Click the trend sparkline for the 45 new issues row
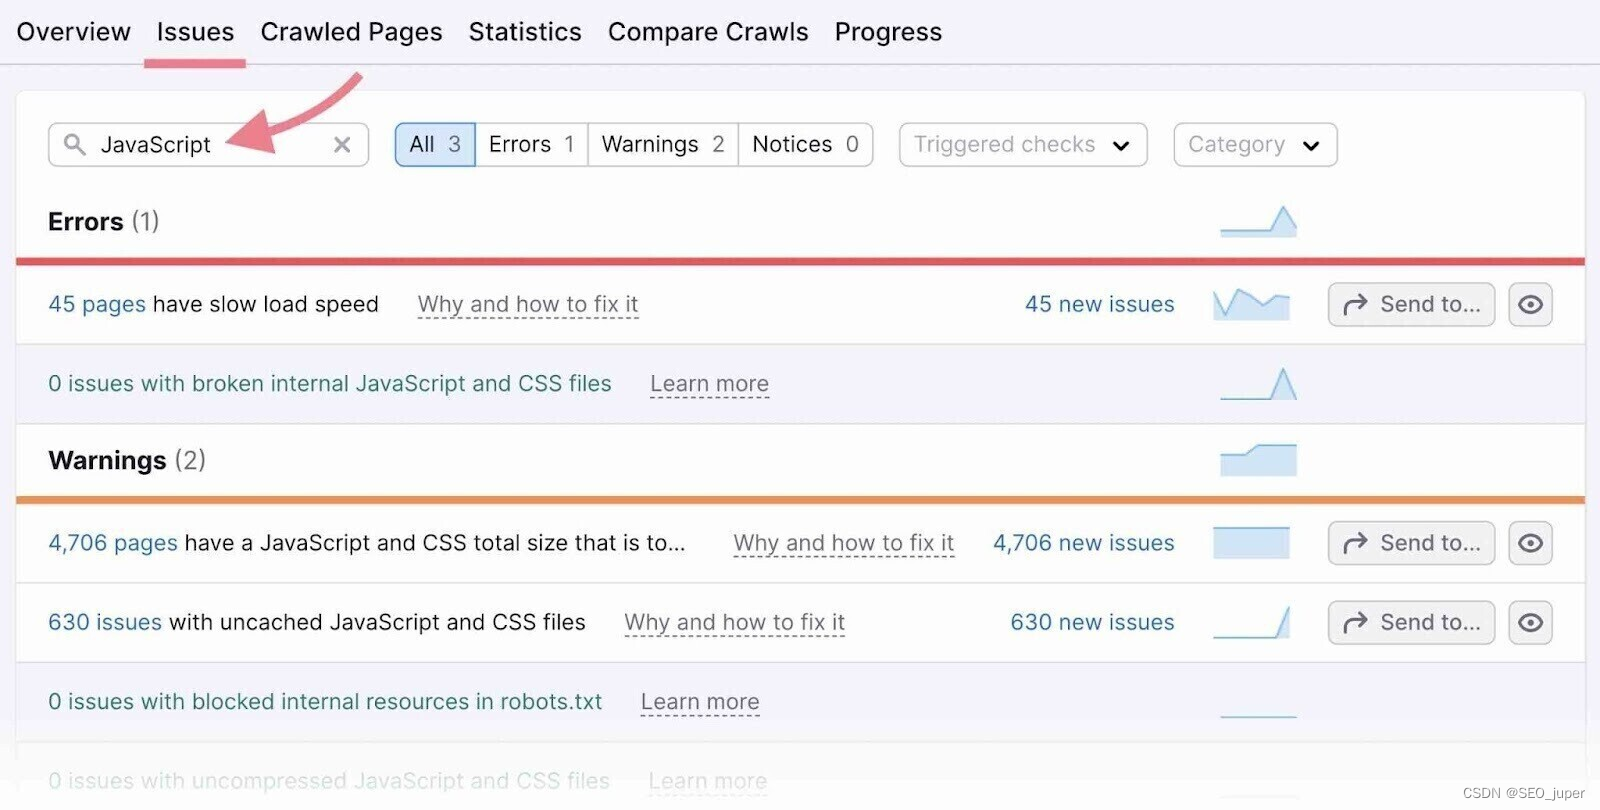This screenshot has width=1600, height=810. tap(1251, 304)
